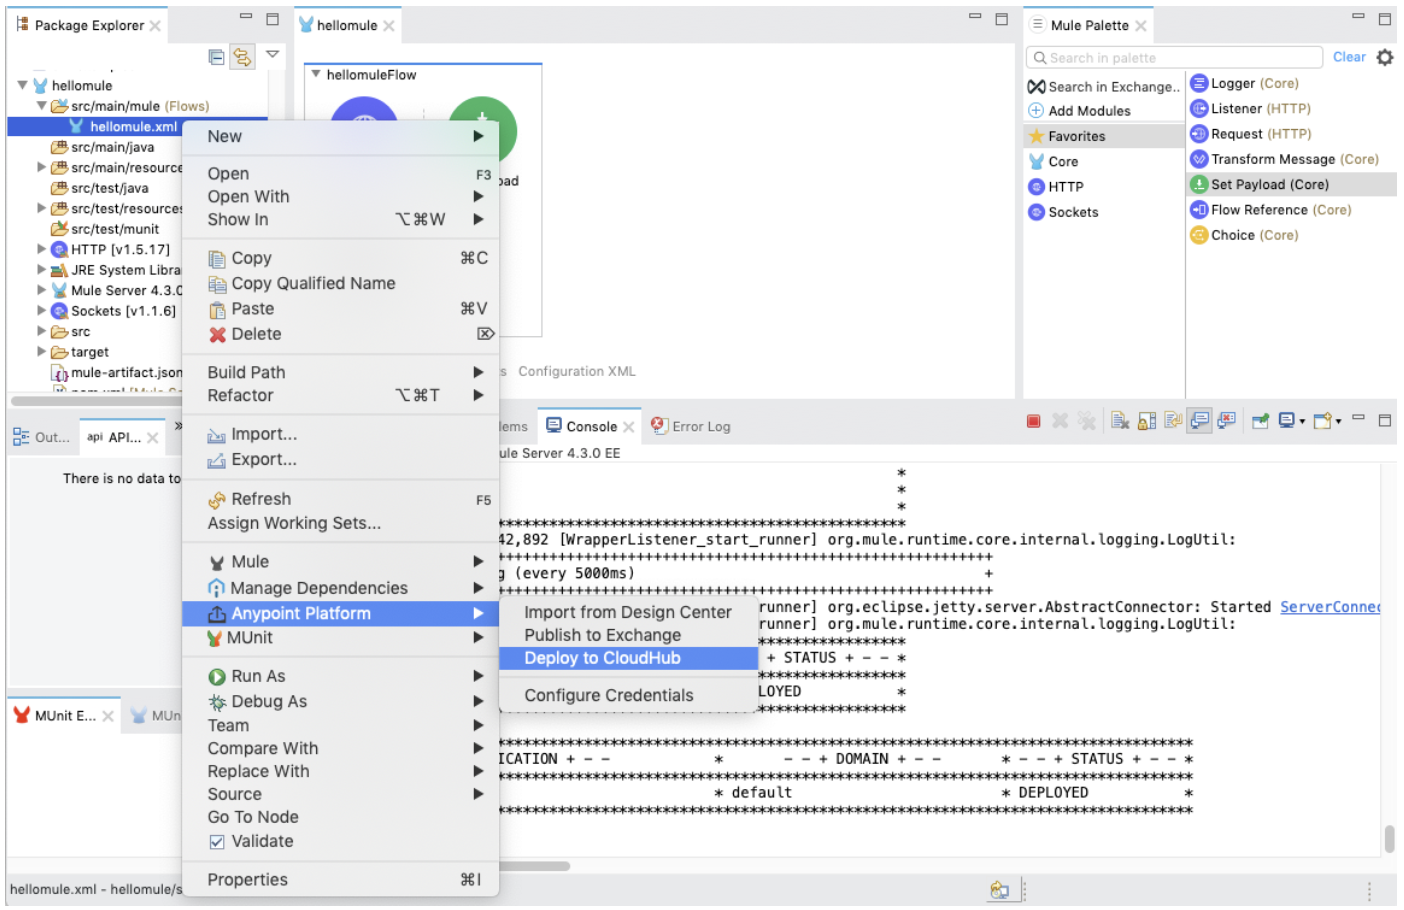Click the Pin Console icon
Screen dimensions: 1404x910
[1260, 421]
